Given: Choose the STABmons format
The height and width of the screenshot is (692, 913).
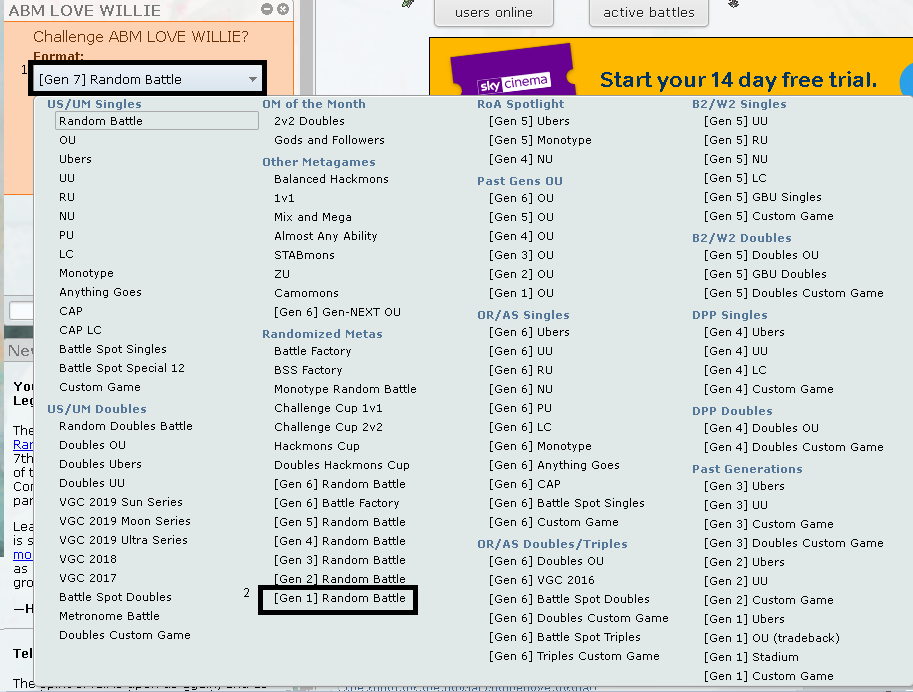Looking at the screenshot, I should tap(304, 255).
